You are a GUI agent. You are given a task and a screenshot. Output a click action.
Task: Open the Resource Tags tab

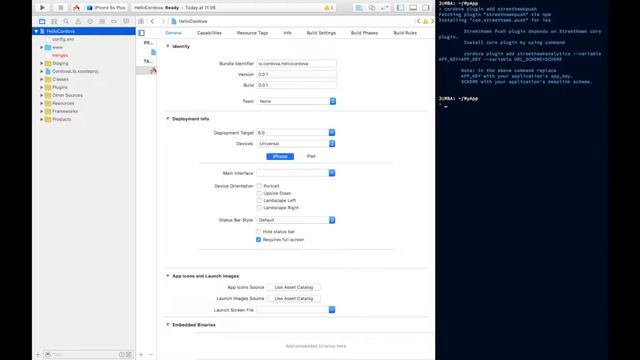tap(253, 33)
